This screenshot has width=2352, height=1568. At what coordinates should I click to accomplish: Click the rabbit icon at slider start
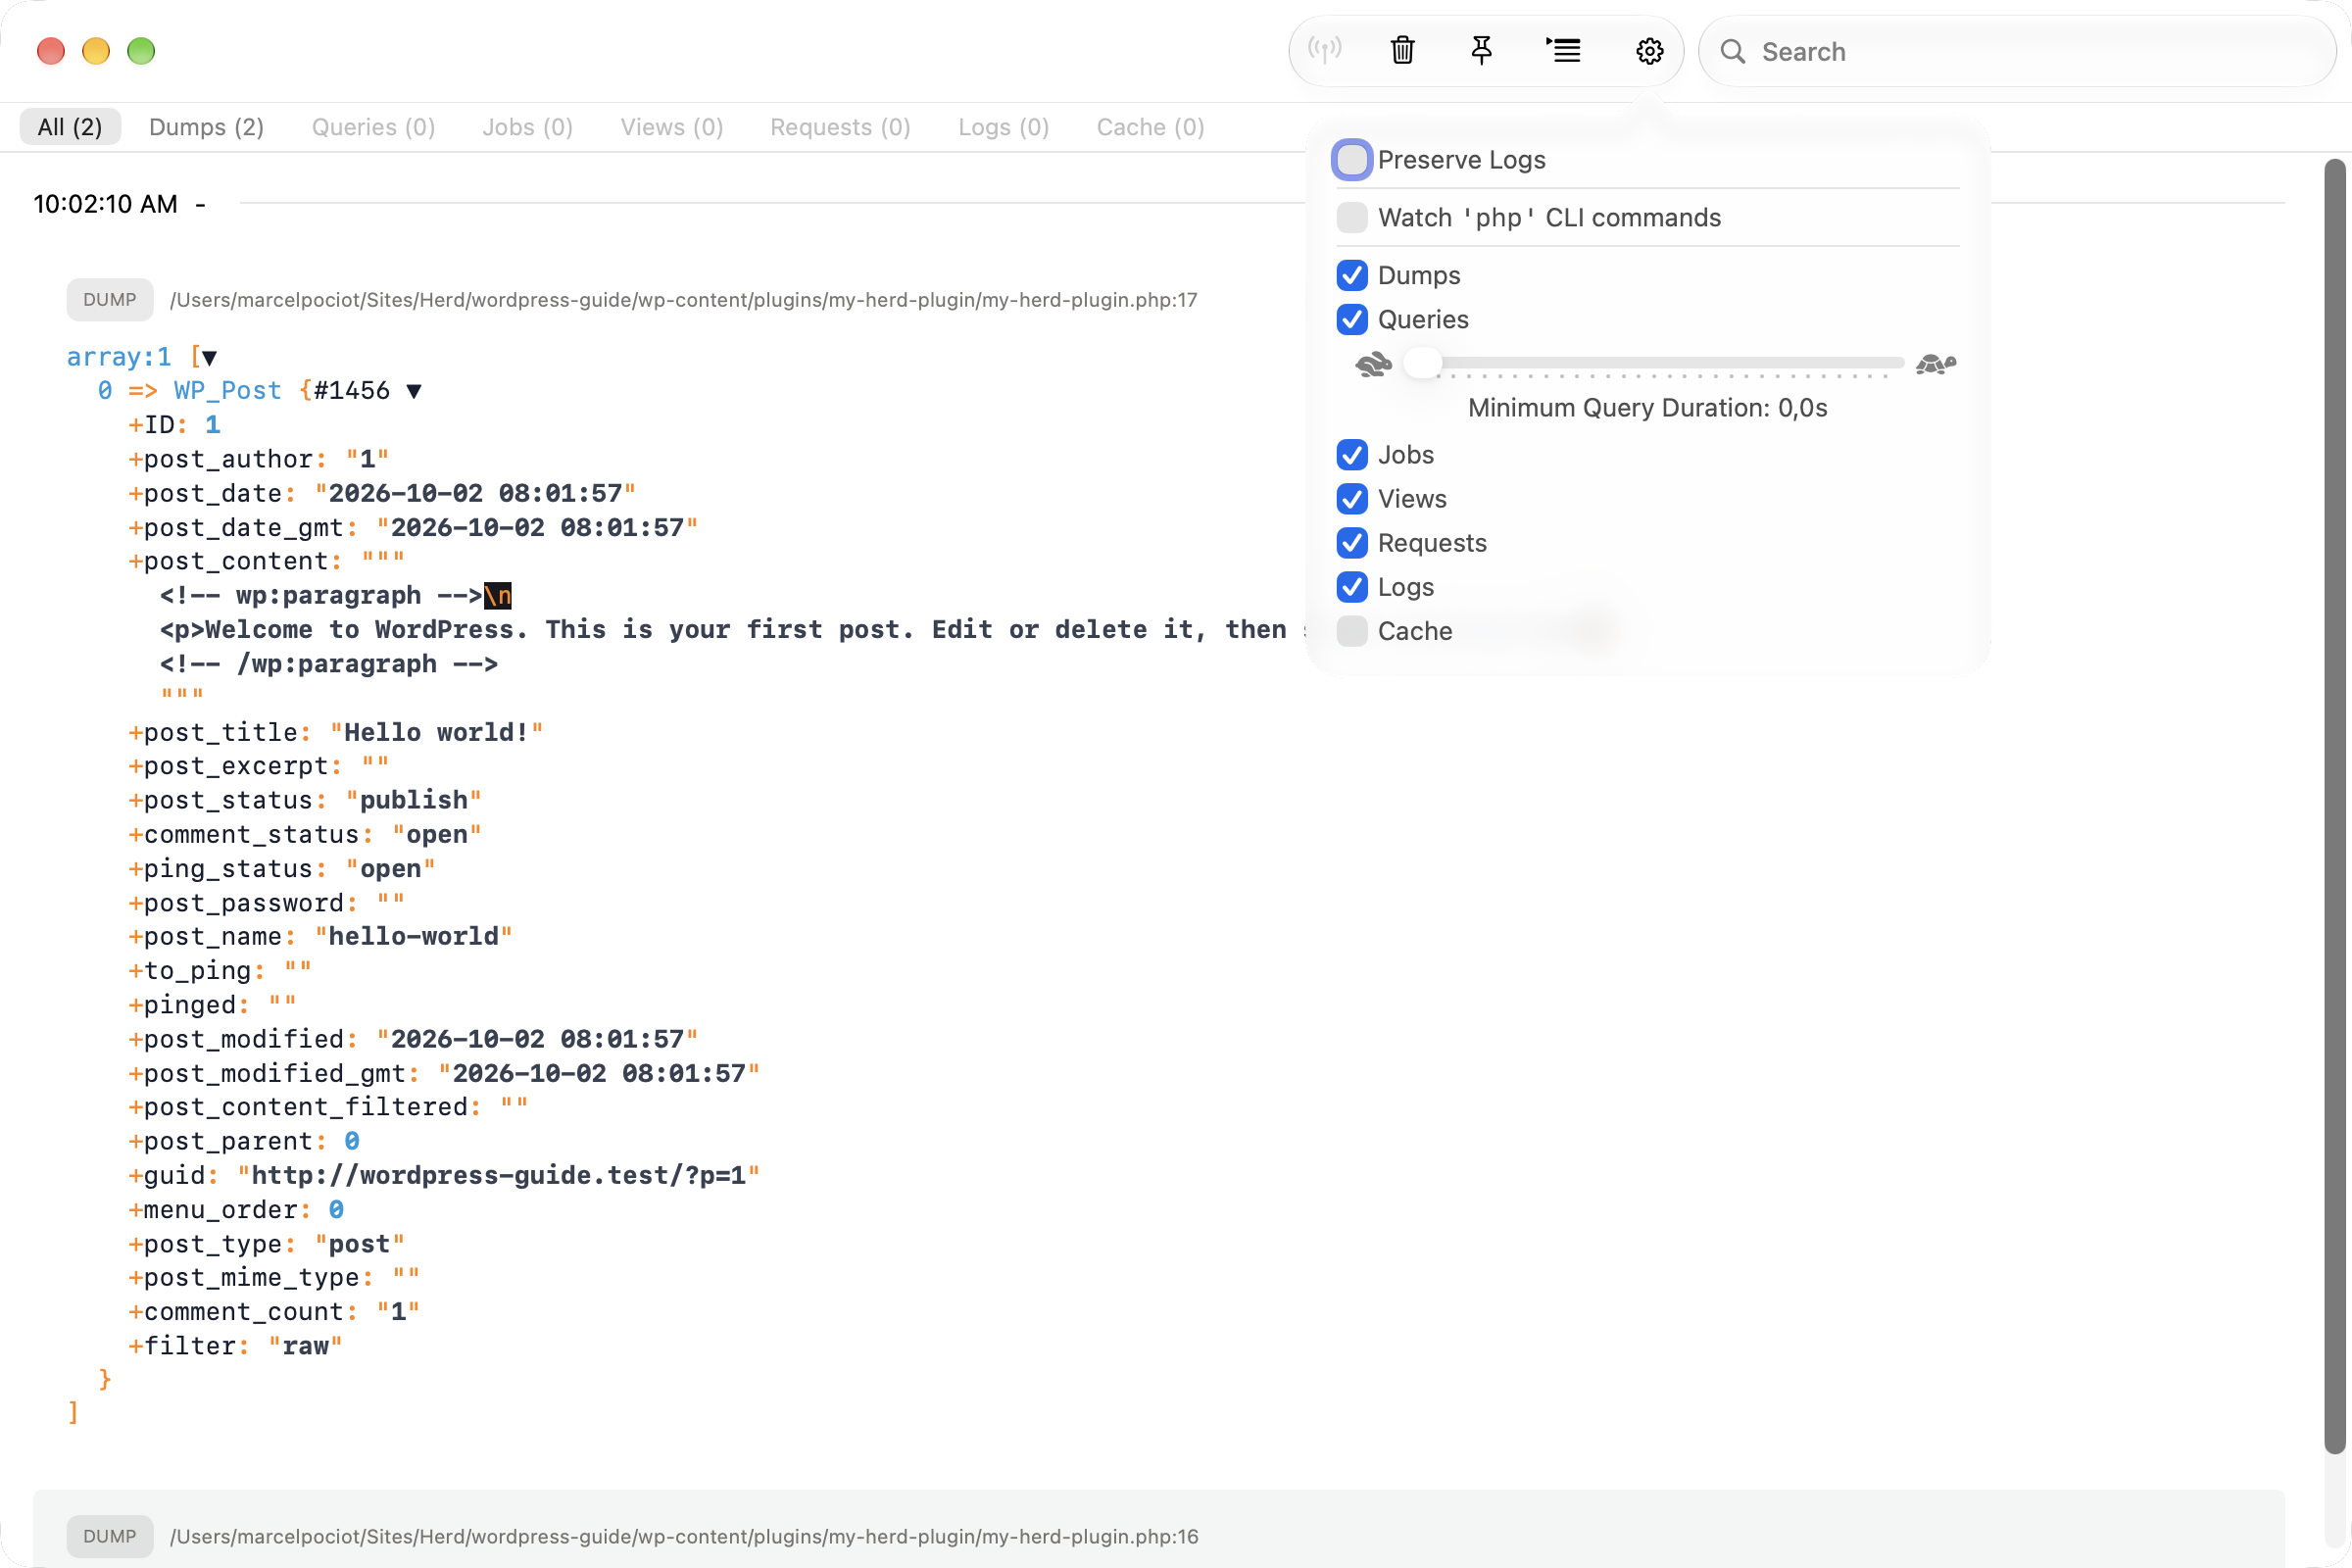tap(1373, 364)
